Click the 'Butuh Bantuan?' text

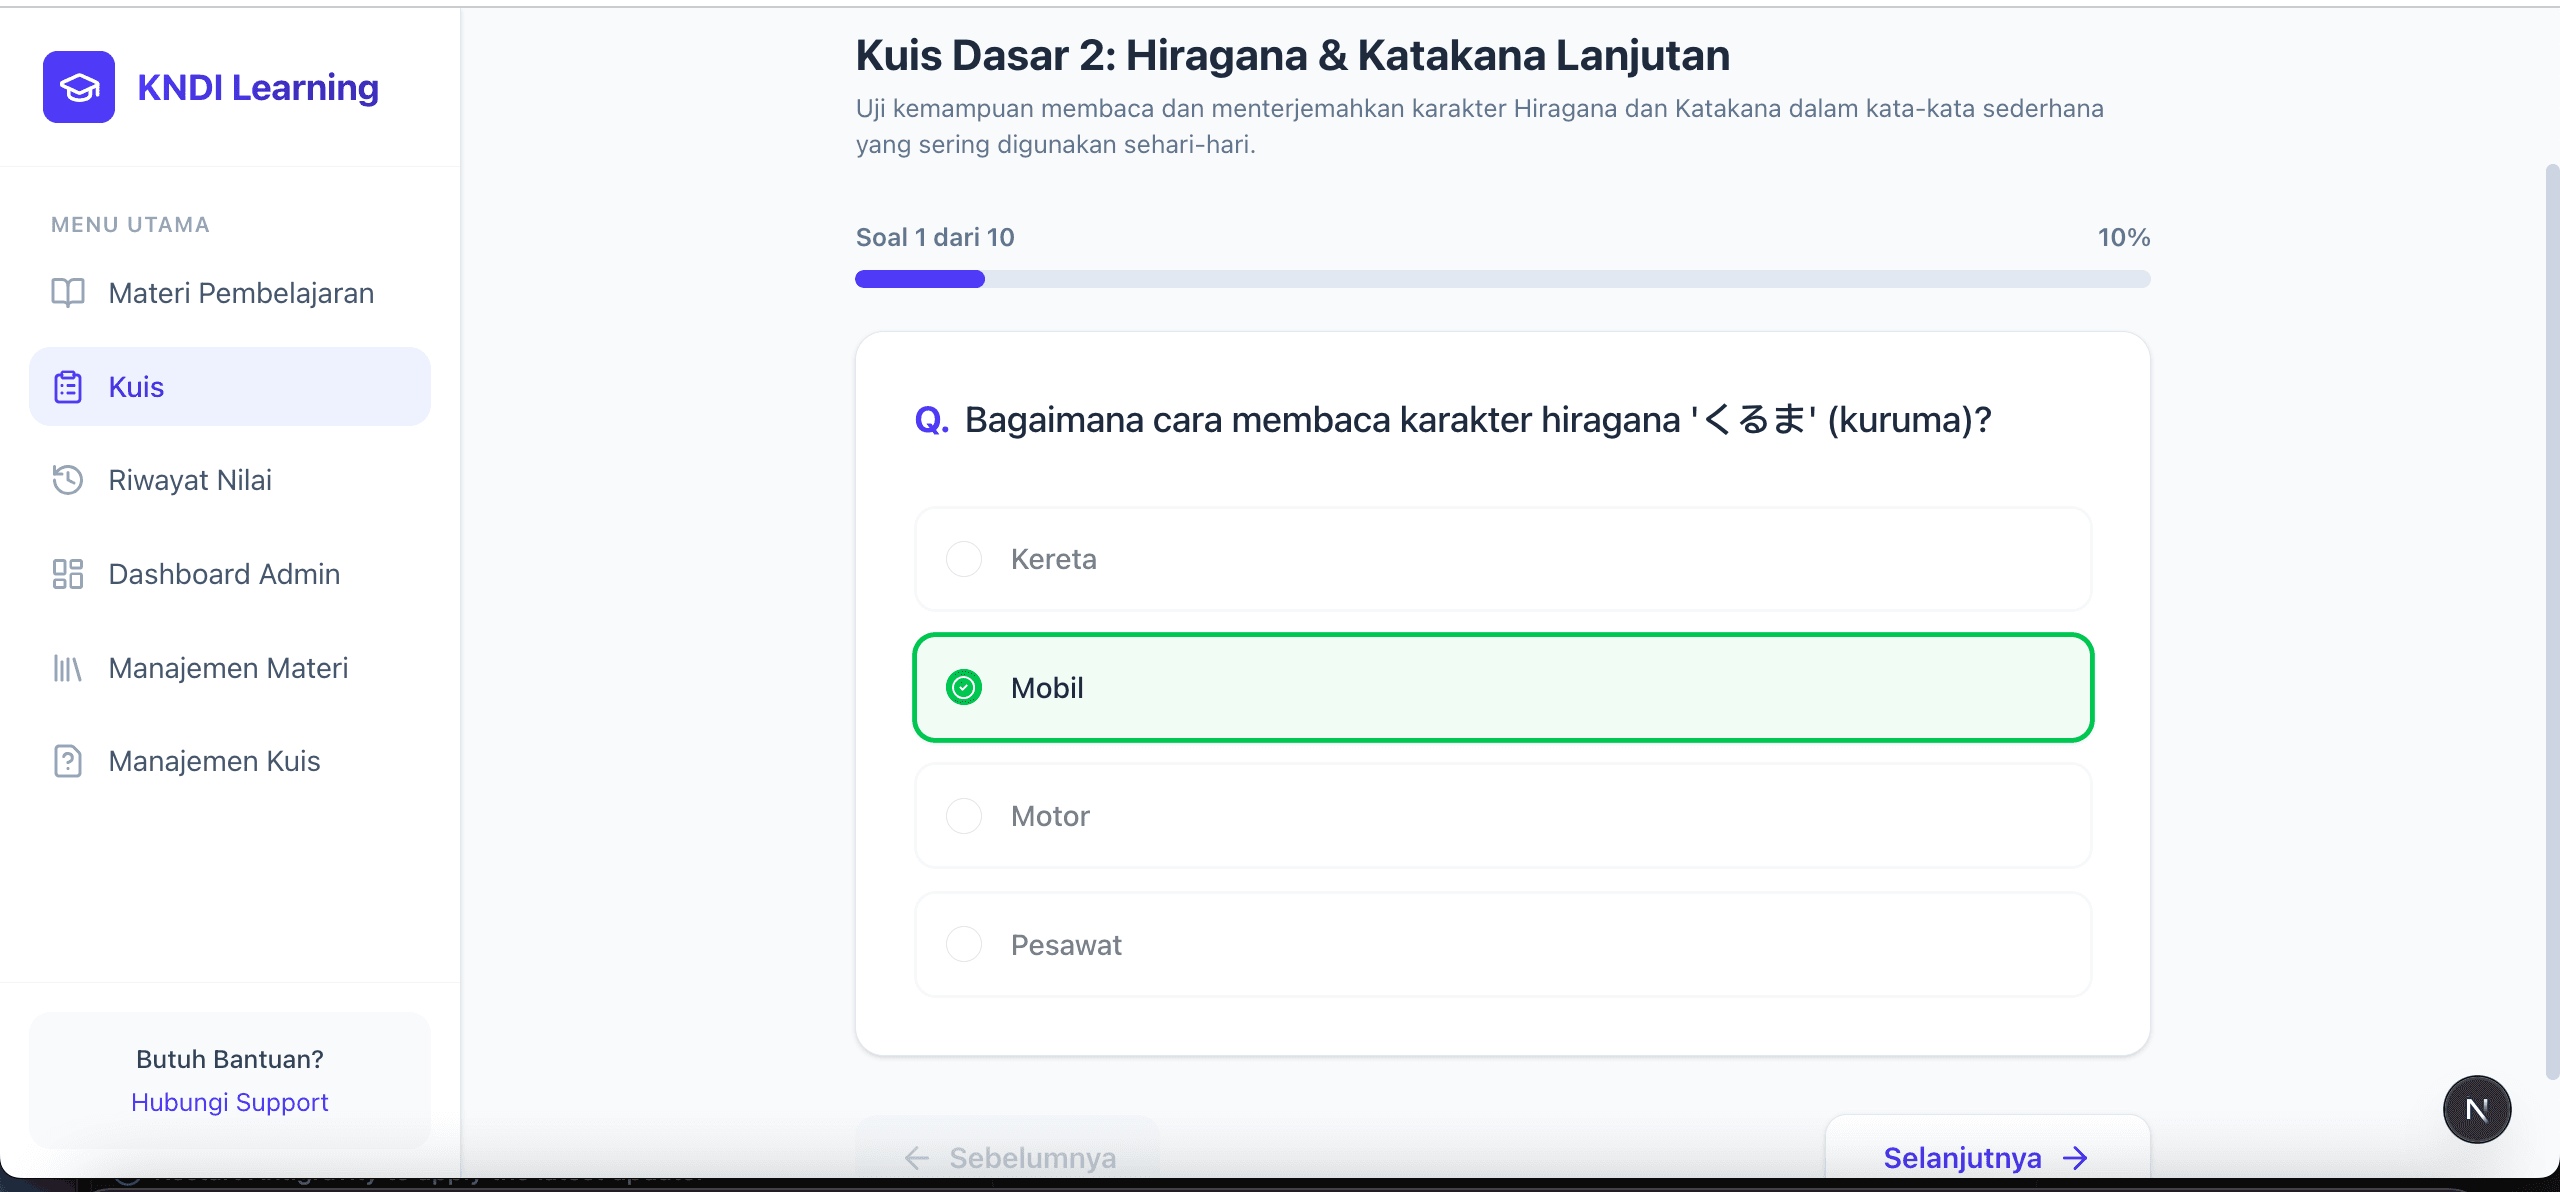[x=230, y=1059]
